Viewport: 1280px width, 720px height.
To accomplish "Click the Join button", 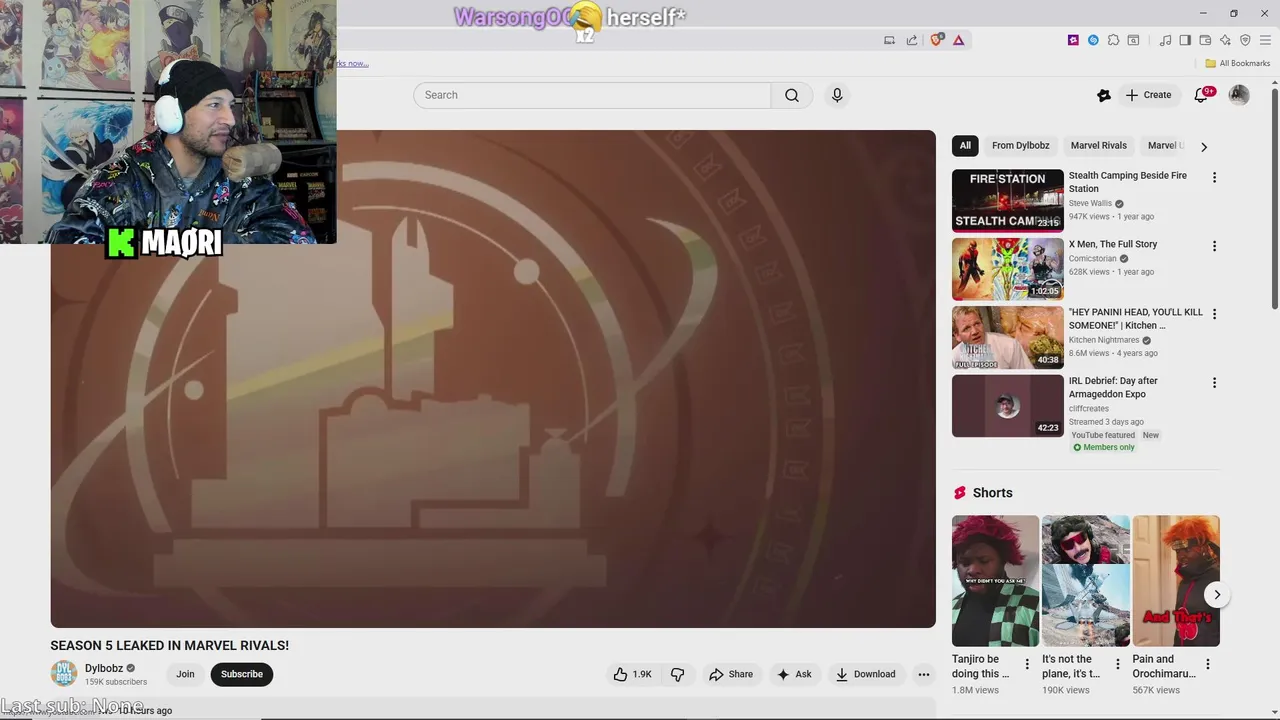I will [x=185, y=674].
